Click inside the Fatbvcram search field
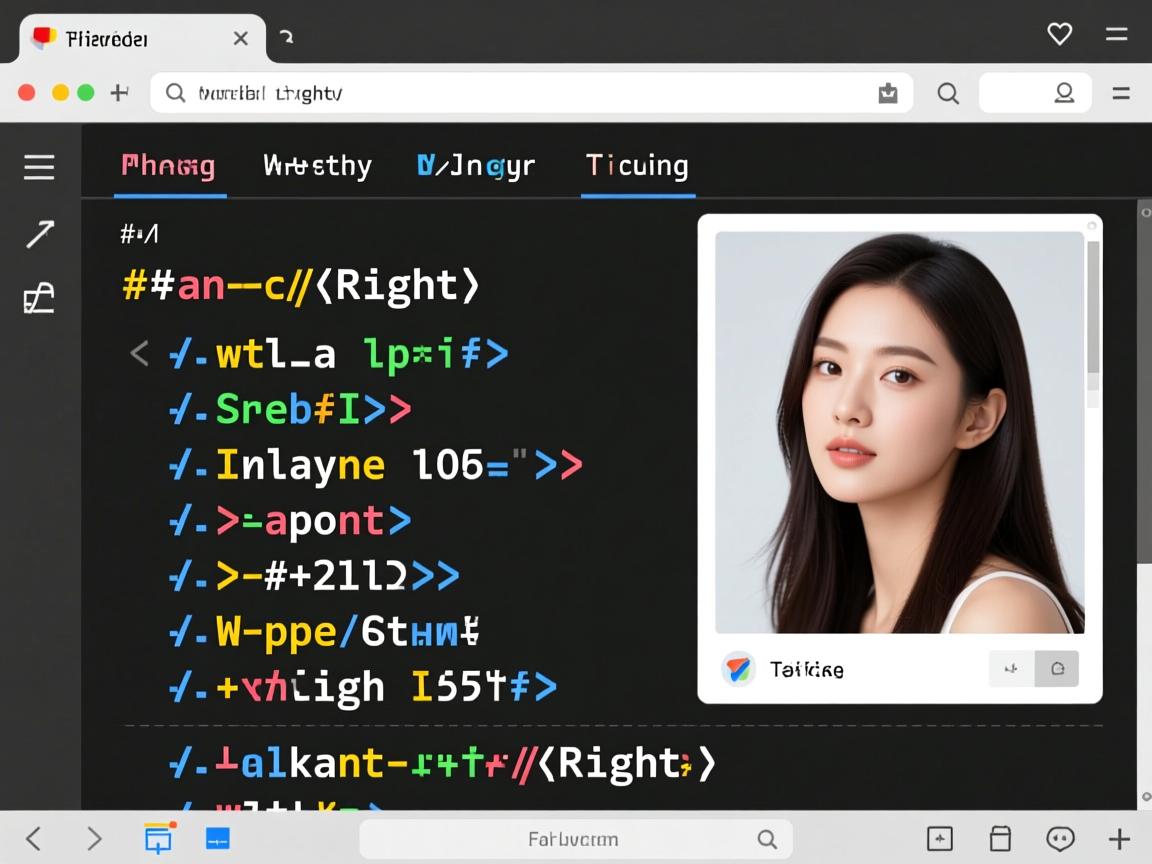 click(575, 839)
